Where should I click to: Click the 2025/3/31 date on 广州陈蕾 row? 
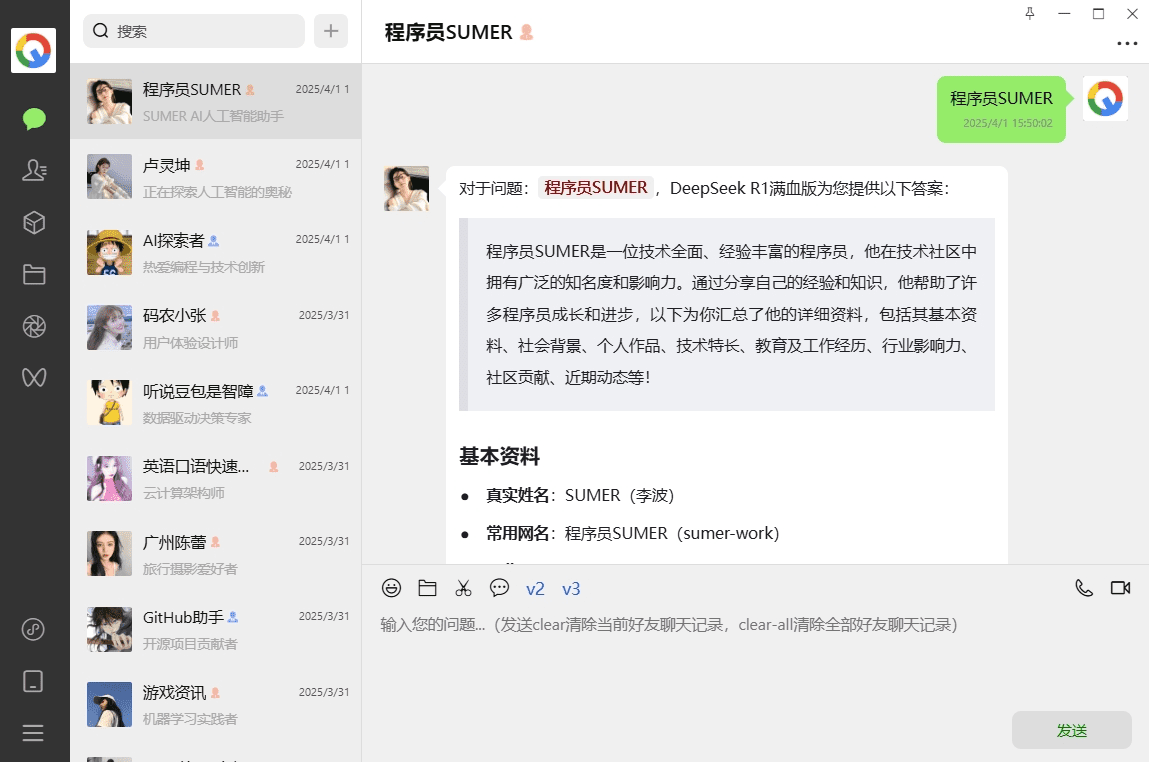324,541
